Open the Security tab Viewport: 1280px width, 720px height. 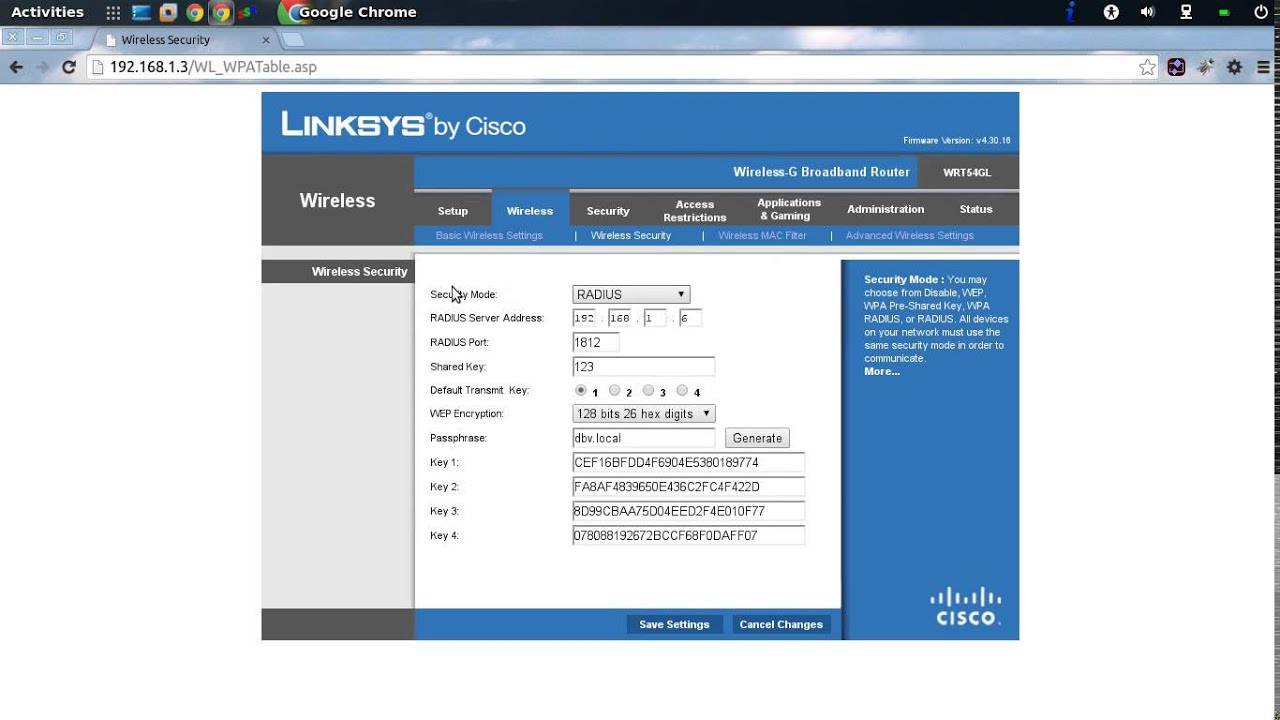608,211
